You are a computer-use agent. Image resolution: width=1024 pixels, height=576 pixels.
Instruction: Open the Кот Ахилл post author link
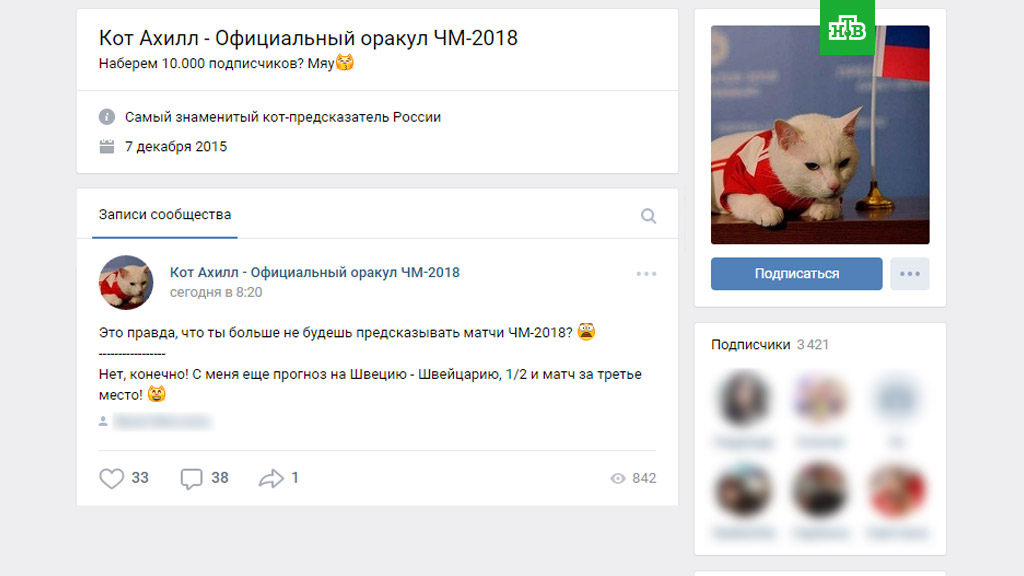click(315, 272)
